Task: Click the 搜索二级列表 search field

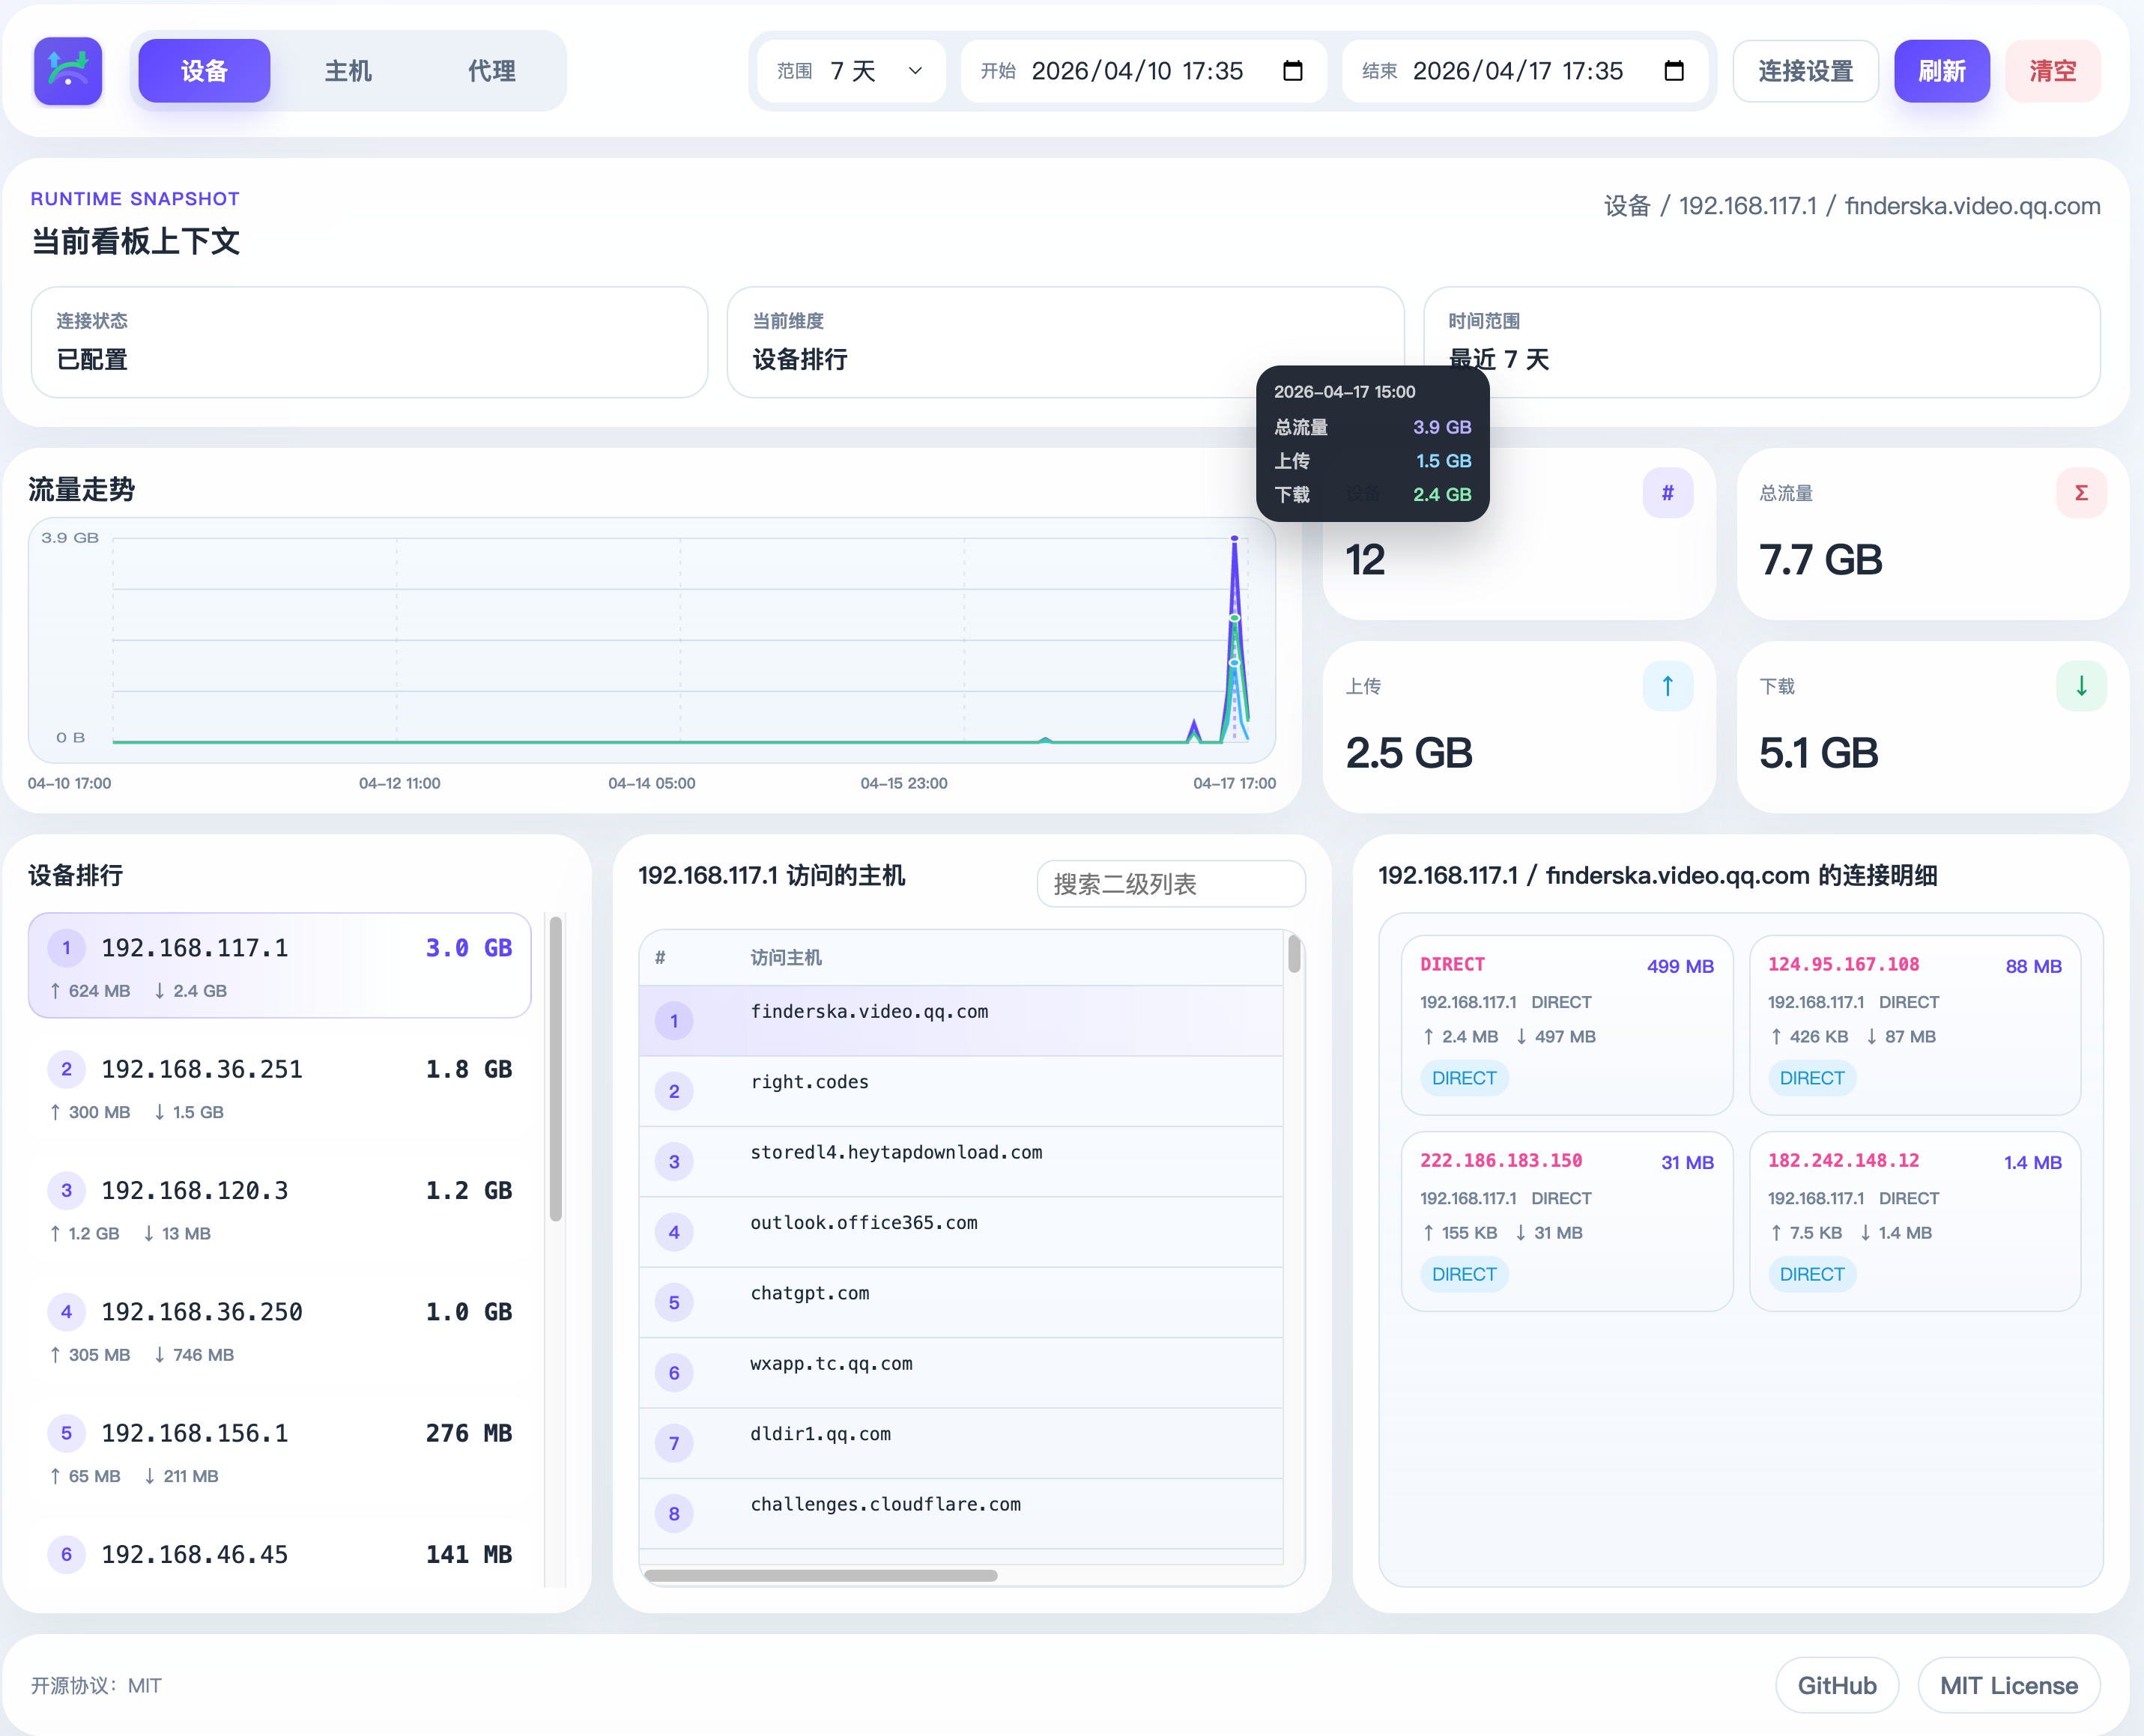Action: point(1170,884)
